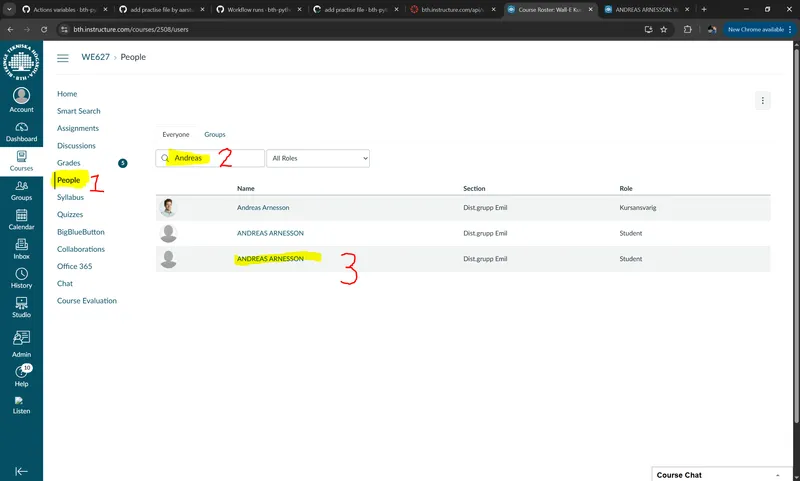The height and width of the screenshot is (481, 800).
Task: Collapse the global navigation arrow
Action: (x=21, y=470)
